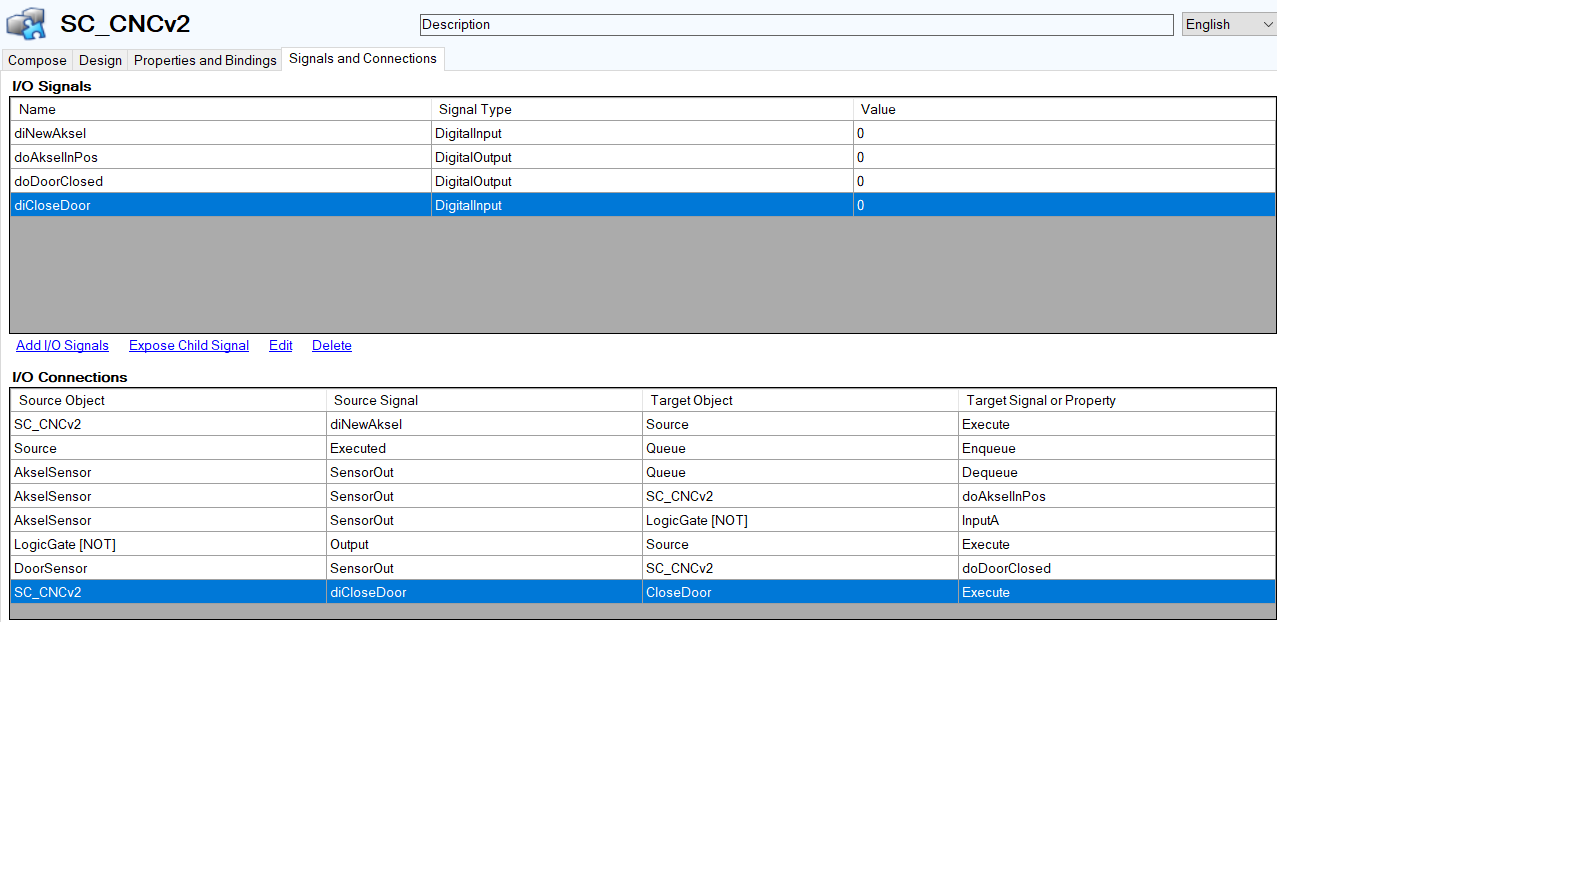This screenshot has width=1584, height=873.
Task: Click the Target Object column header
Action: click(800, 400)
